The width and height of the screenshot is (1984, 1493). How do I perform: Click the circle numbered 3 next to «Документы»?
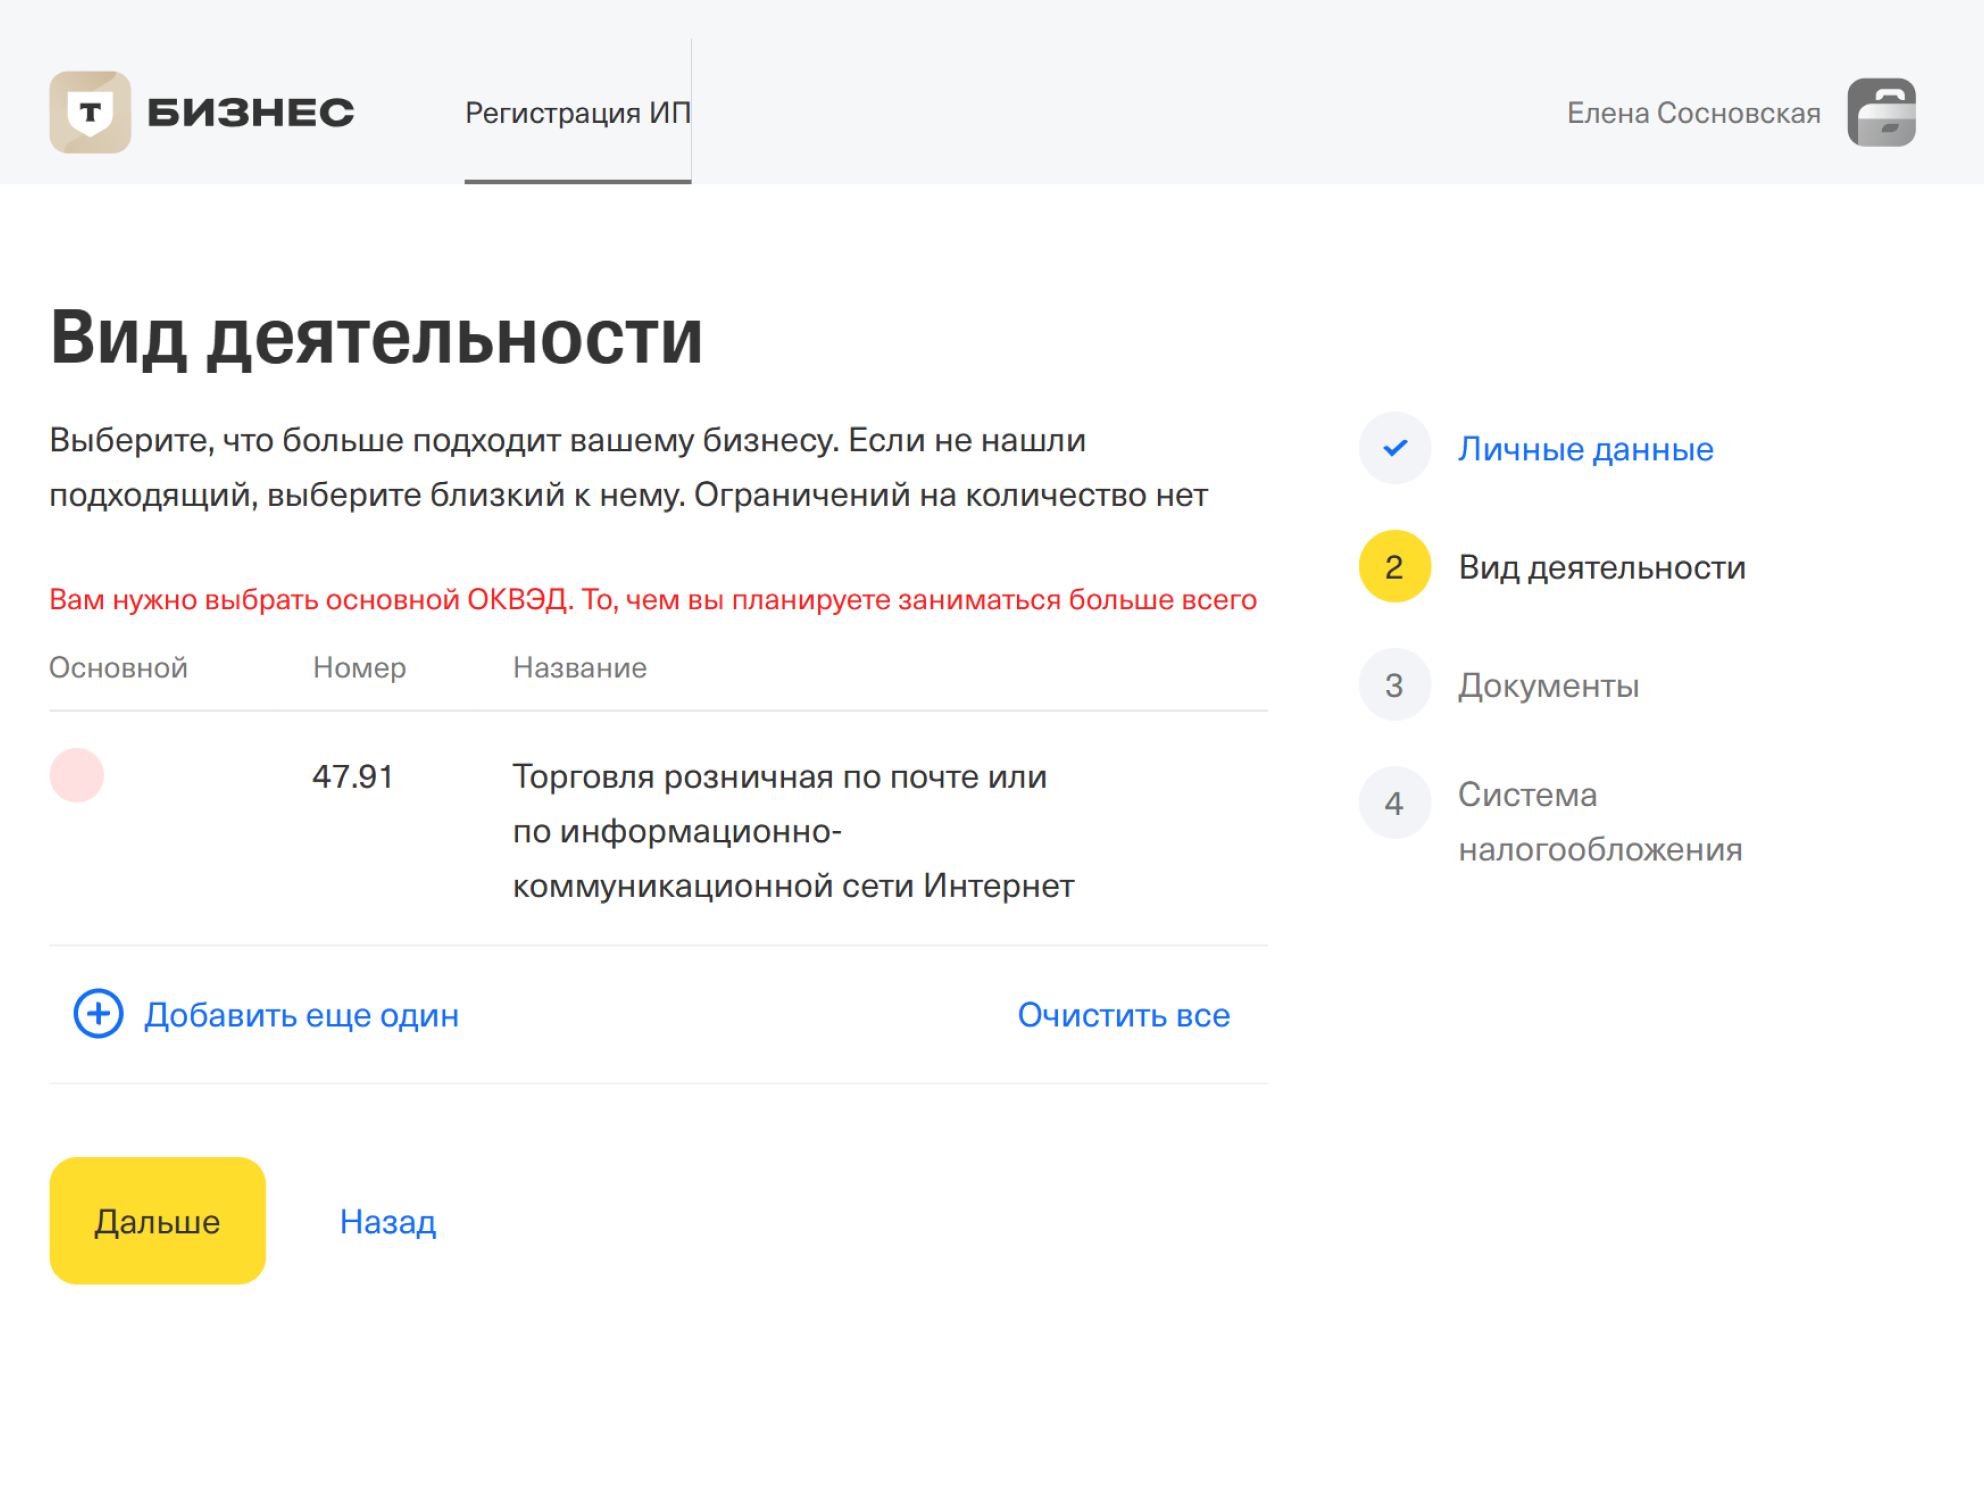1394,684
